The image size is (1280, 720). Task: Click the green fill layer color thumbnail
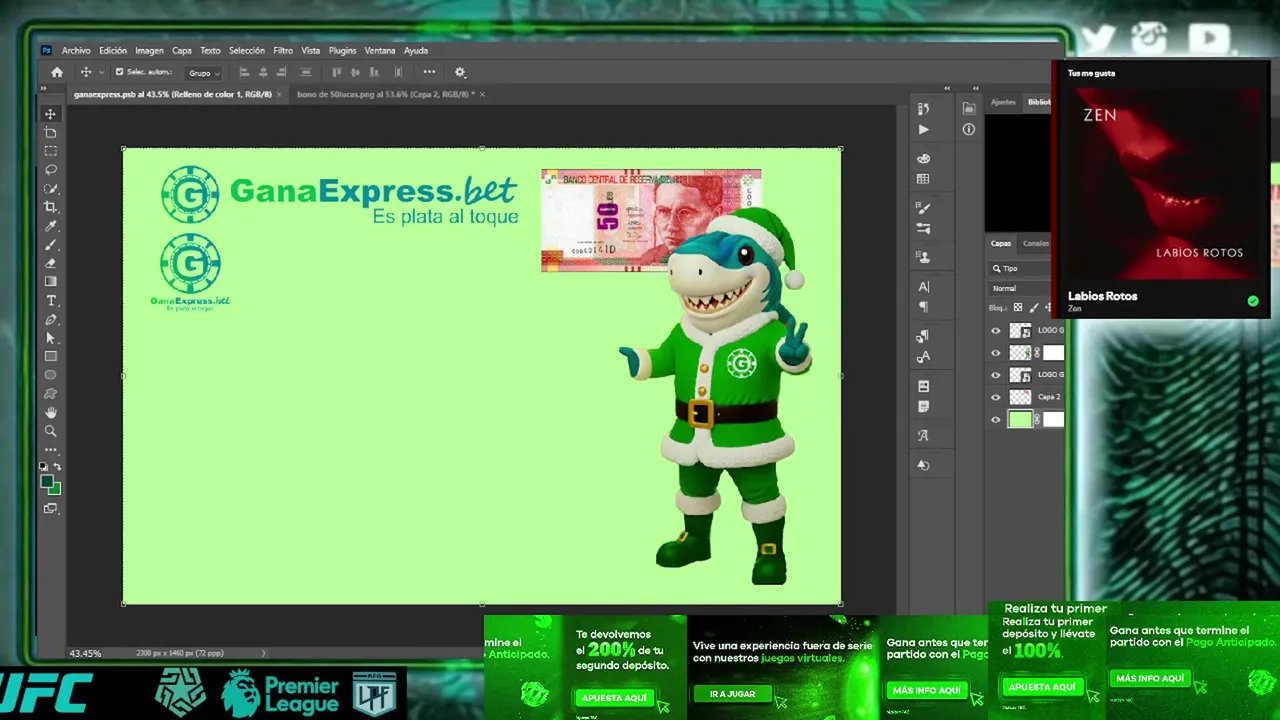click(x=1020, y=420)
